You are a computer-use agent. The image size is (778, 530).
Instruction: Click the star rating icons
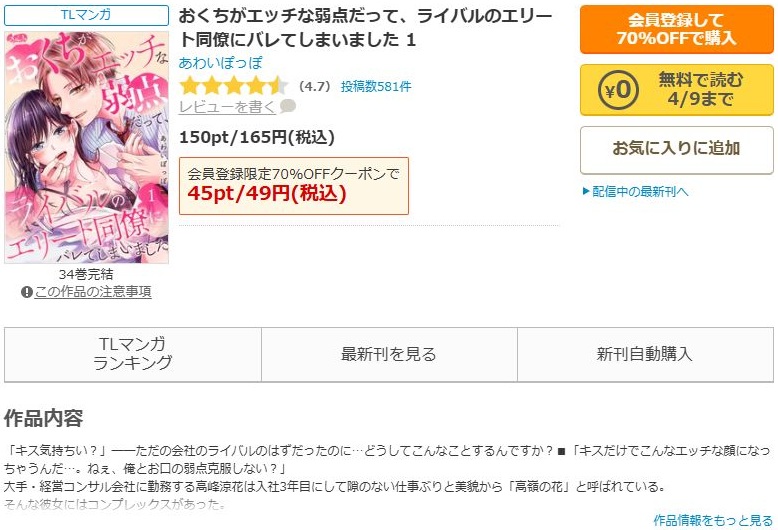coord(233,86)
